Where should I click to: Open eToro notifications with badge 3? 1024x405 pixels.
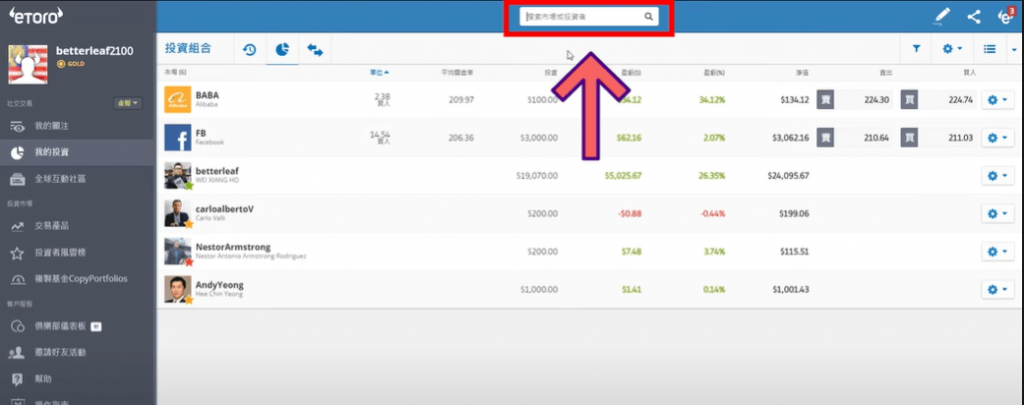(1006, 16)
